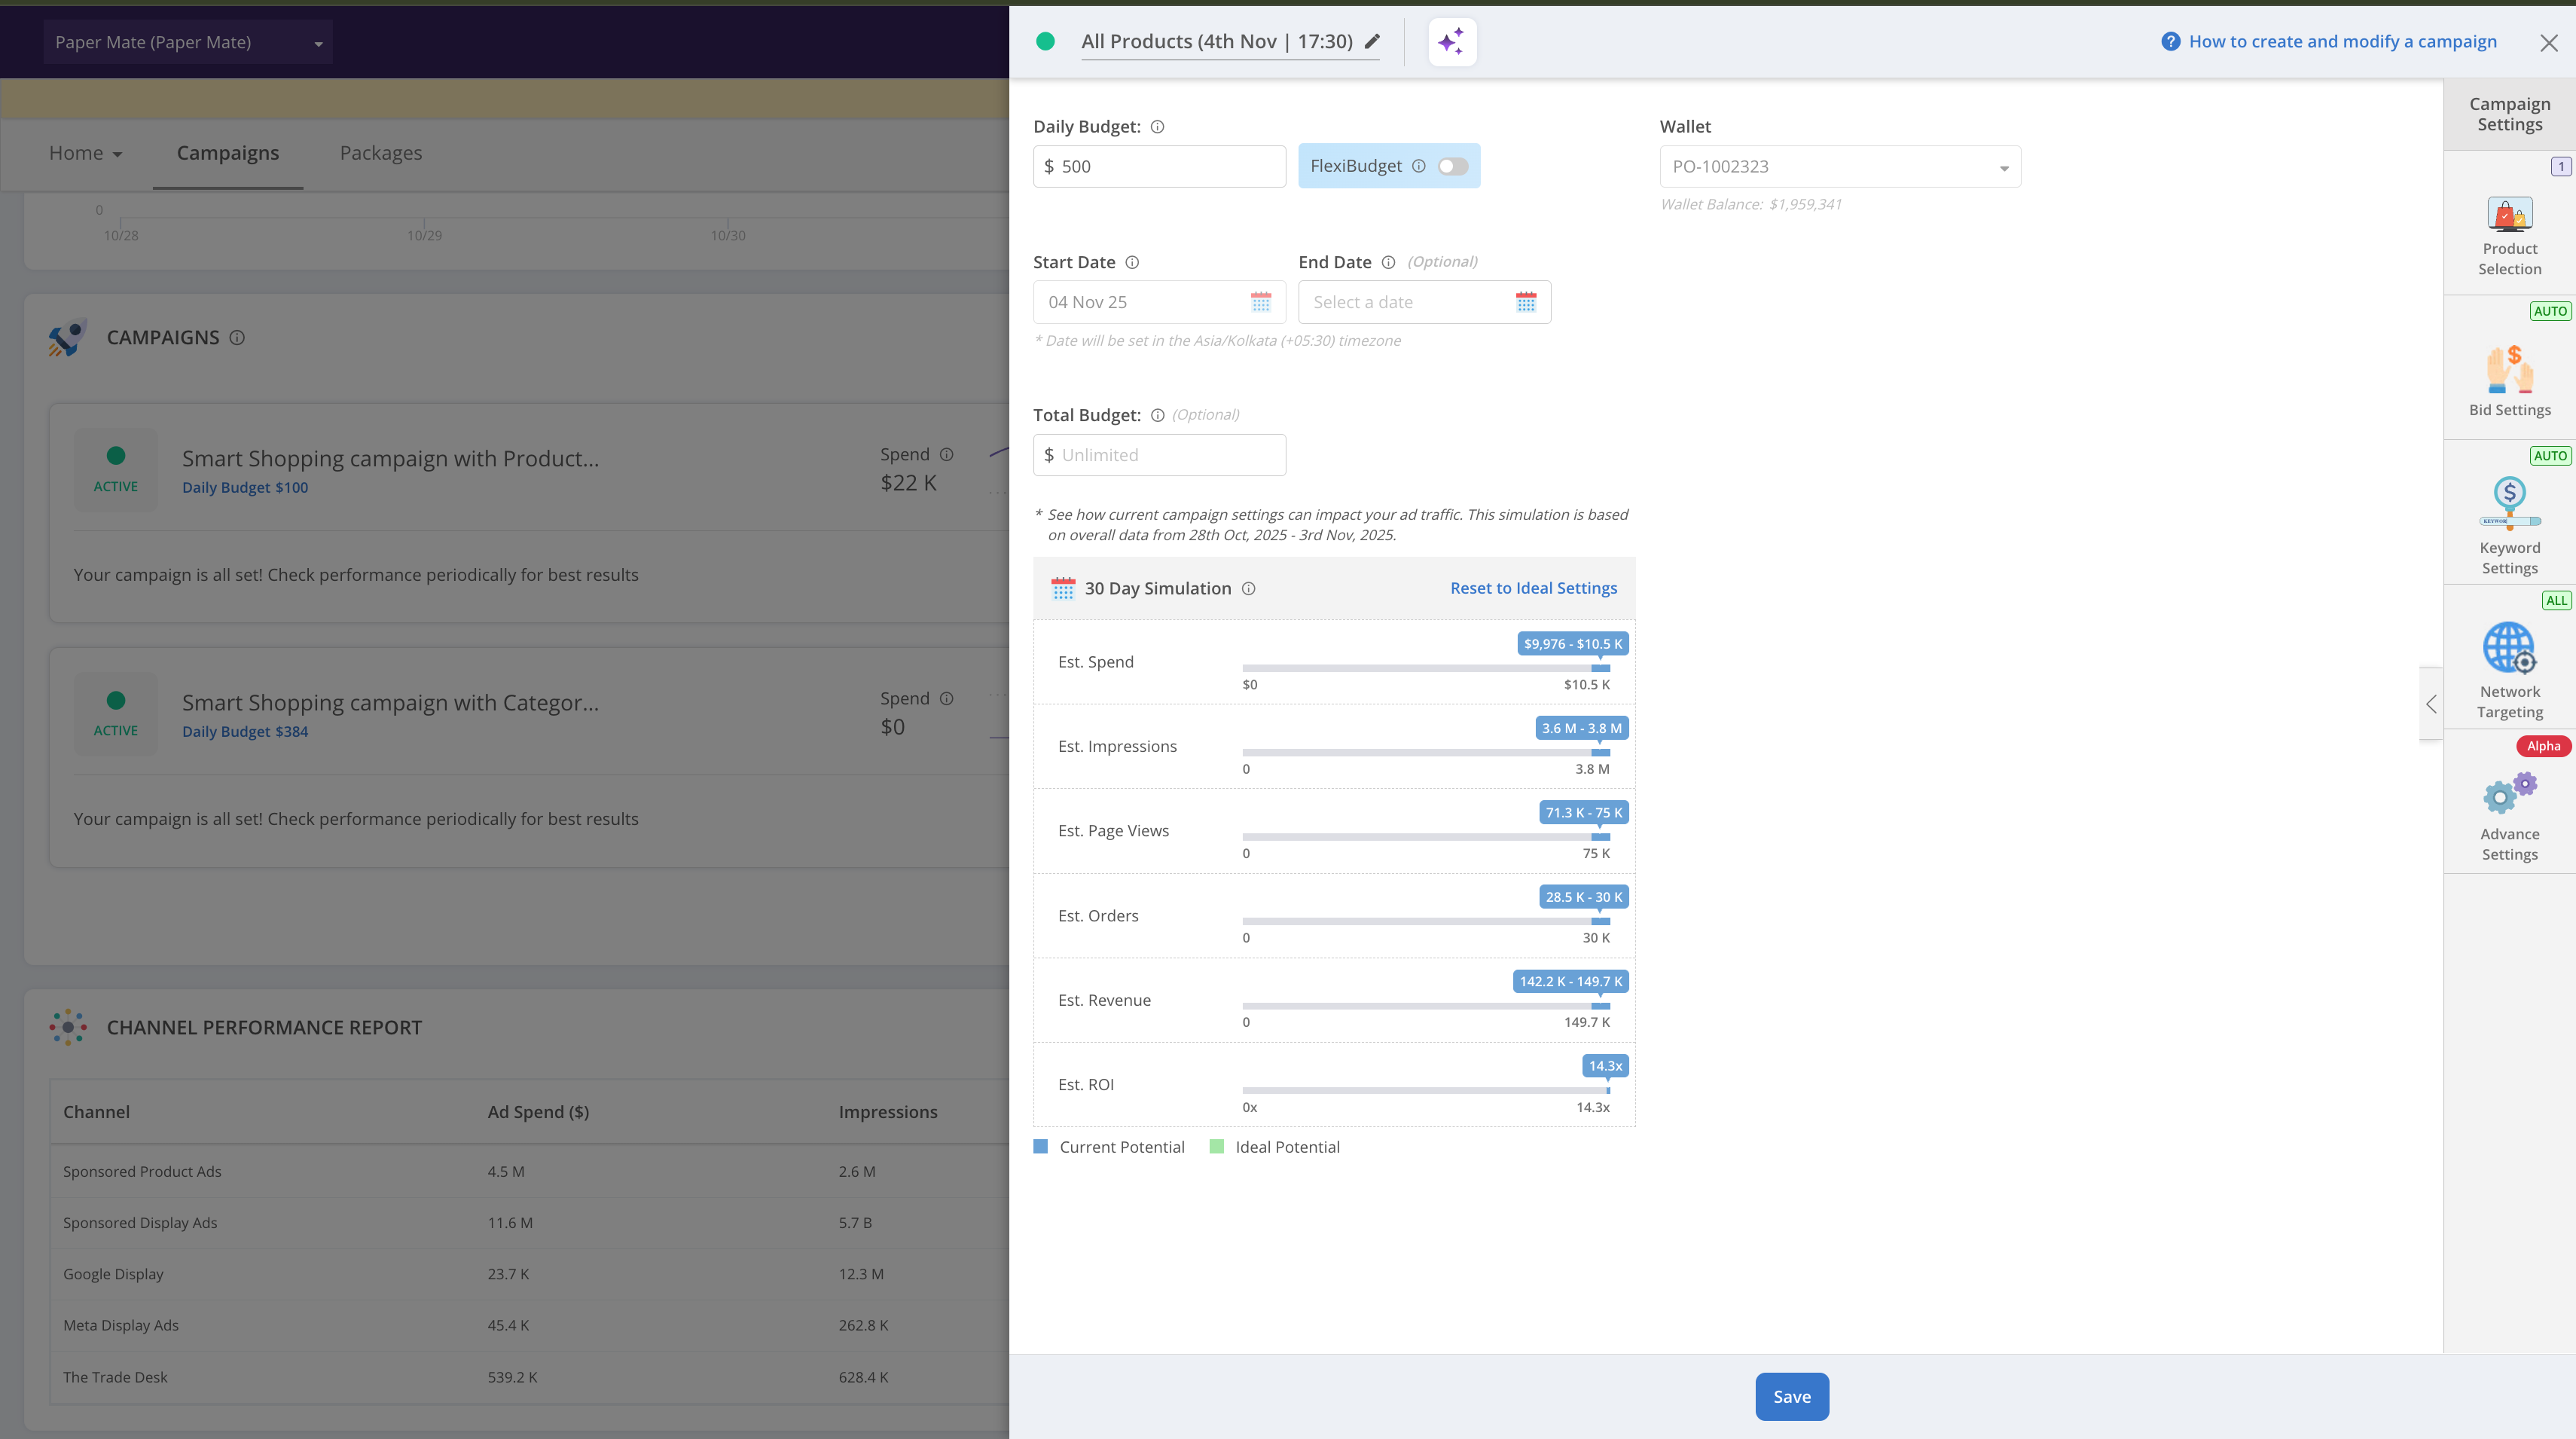Open the End Date calendar icon
This screenshot has width=2576, height=1439.
click(1525, 302)
